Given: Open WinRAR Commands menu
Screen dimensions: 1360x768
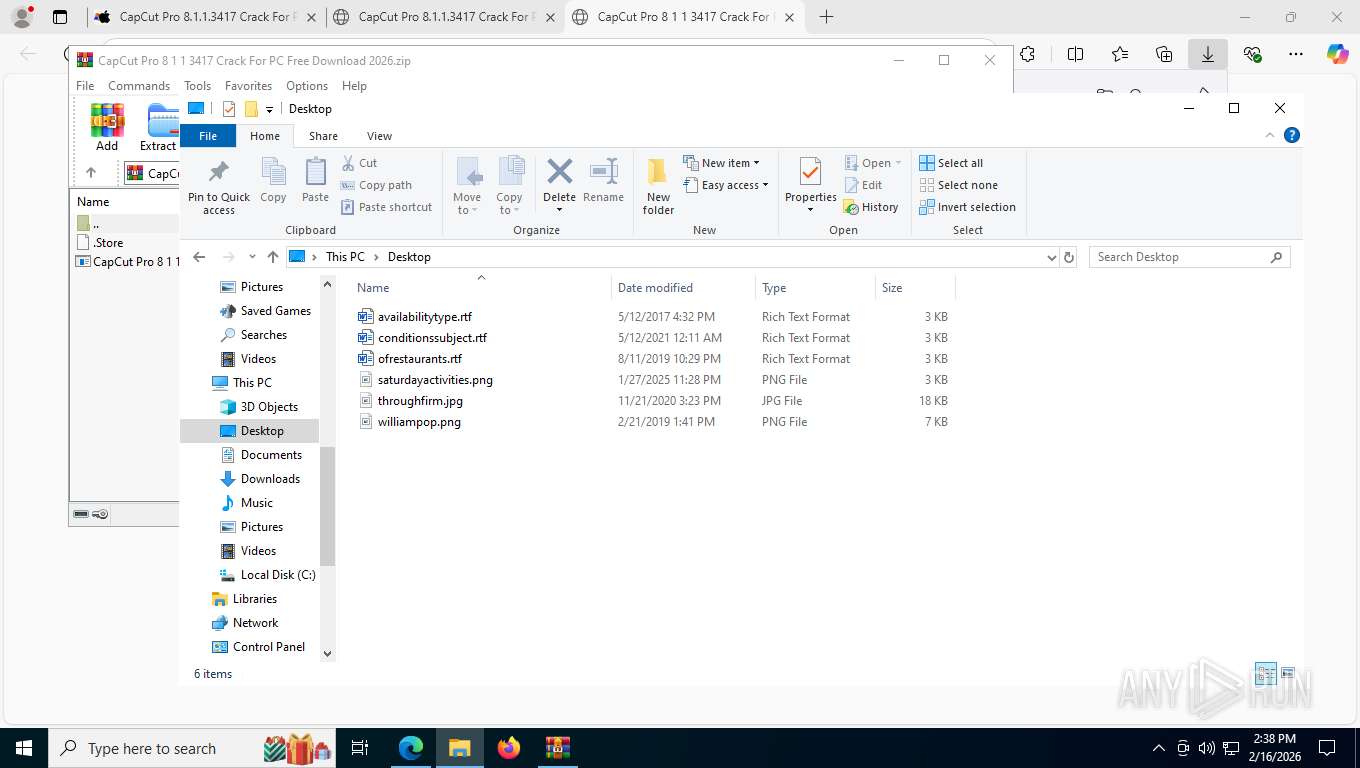Looking at the screenshot, I should (139, 86).
